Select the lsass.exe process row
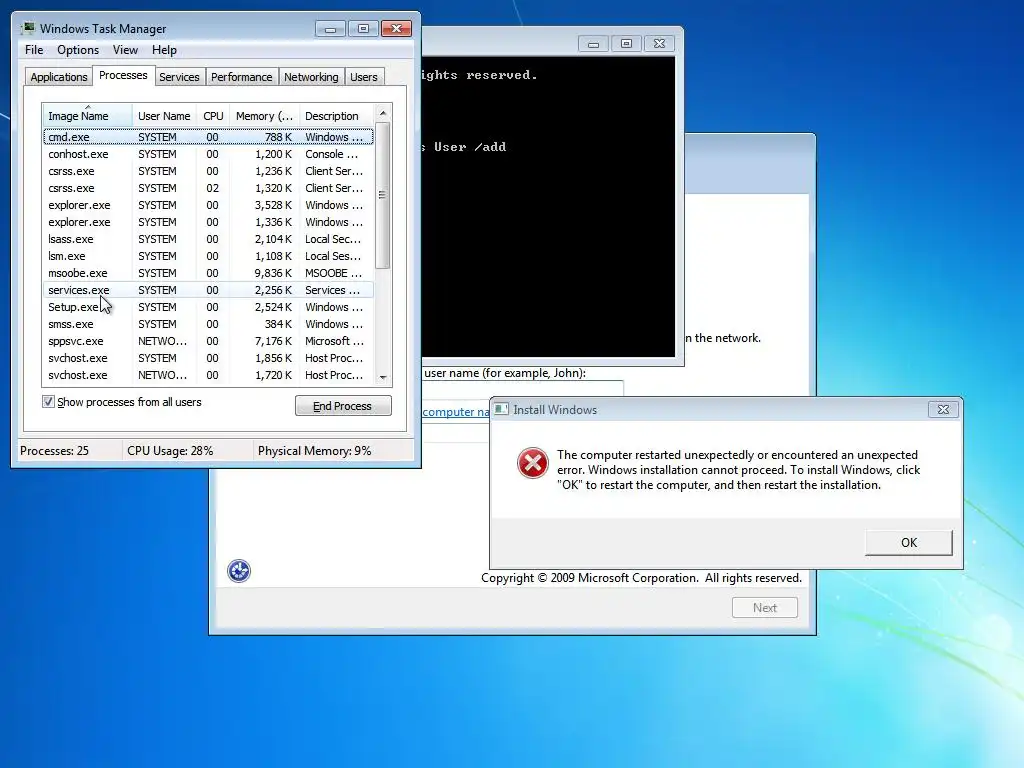 click(x=208, y=239)
